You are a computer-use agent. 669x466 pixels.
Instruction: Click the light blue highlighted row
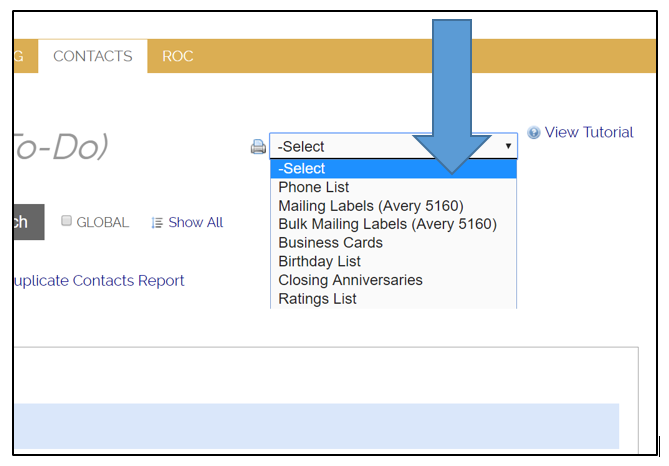click(x=316, y=425)
